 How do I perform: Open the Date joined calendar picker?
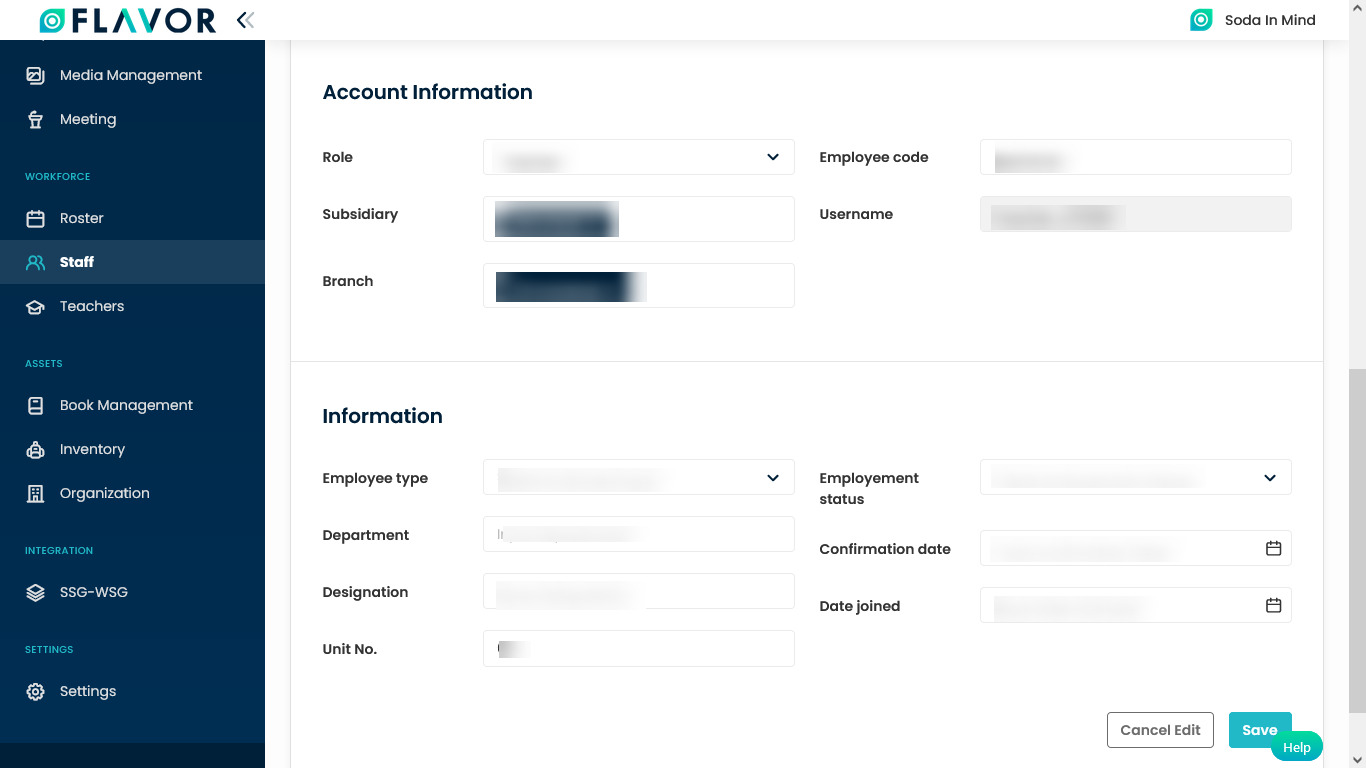pos(1273,605)
